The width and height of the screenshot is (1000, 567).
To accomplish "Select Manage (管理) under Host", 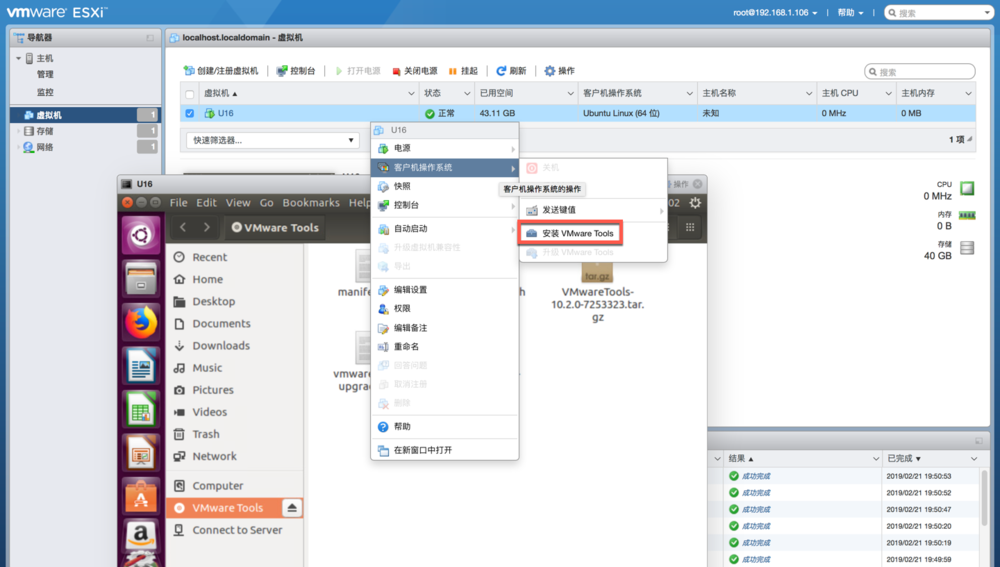I will point(45,75).
